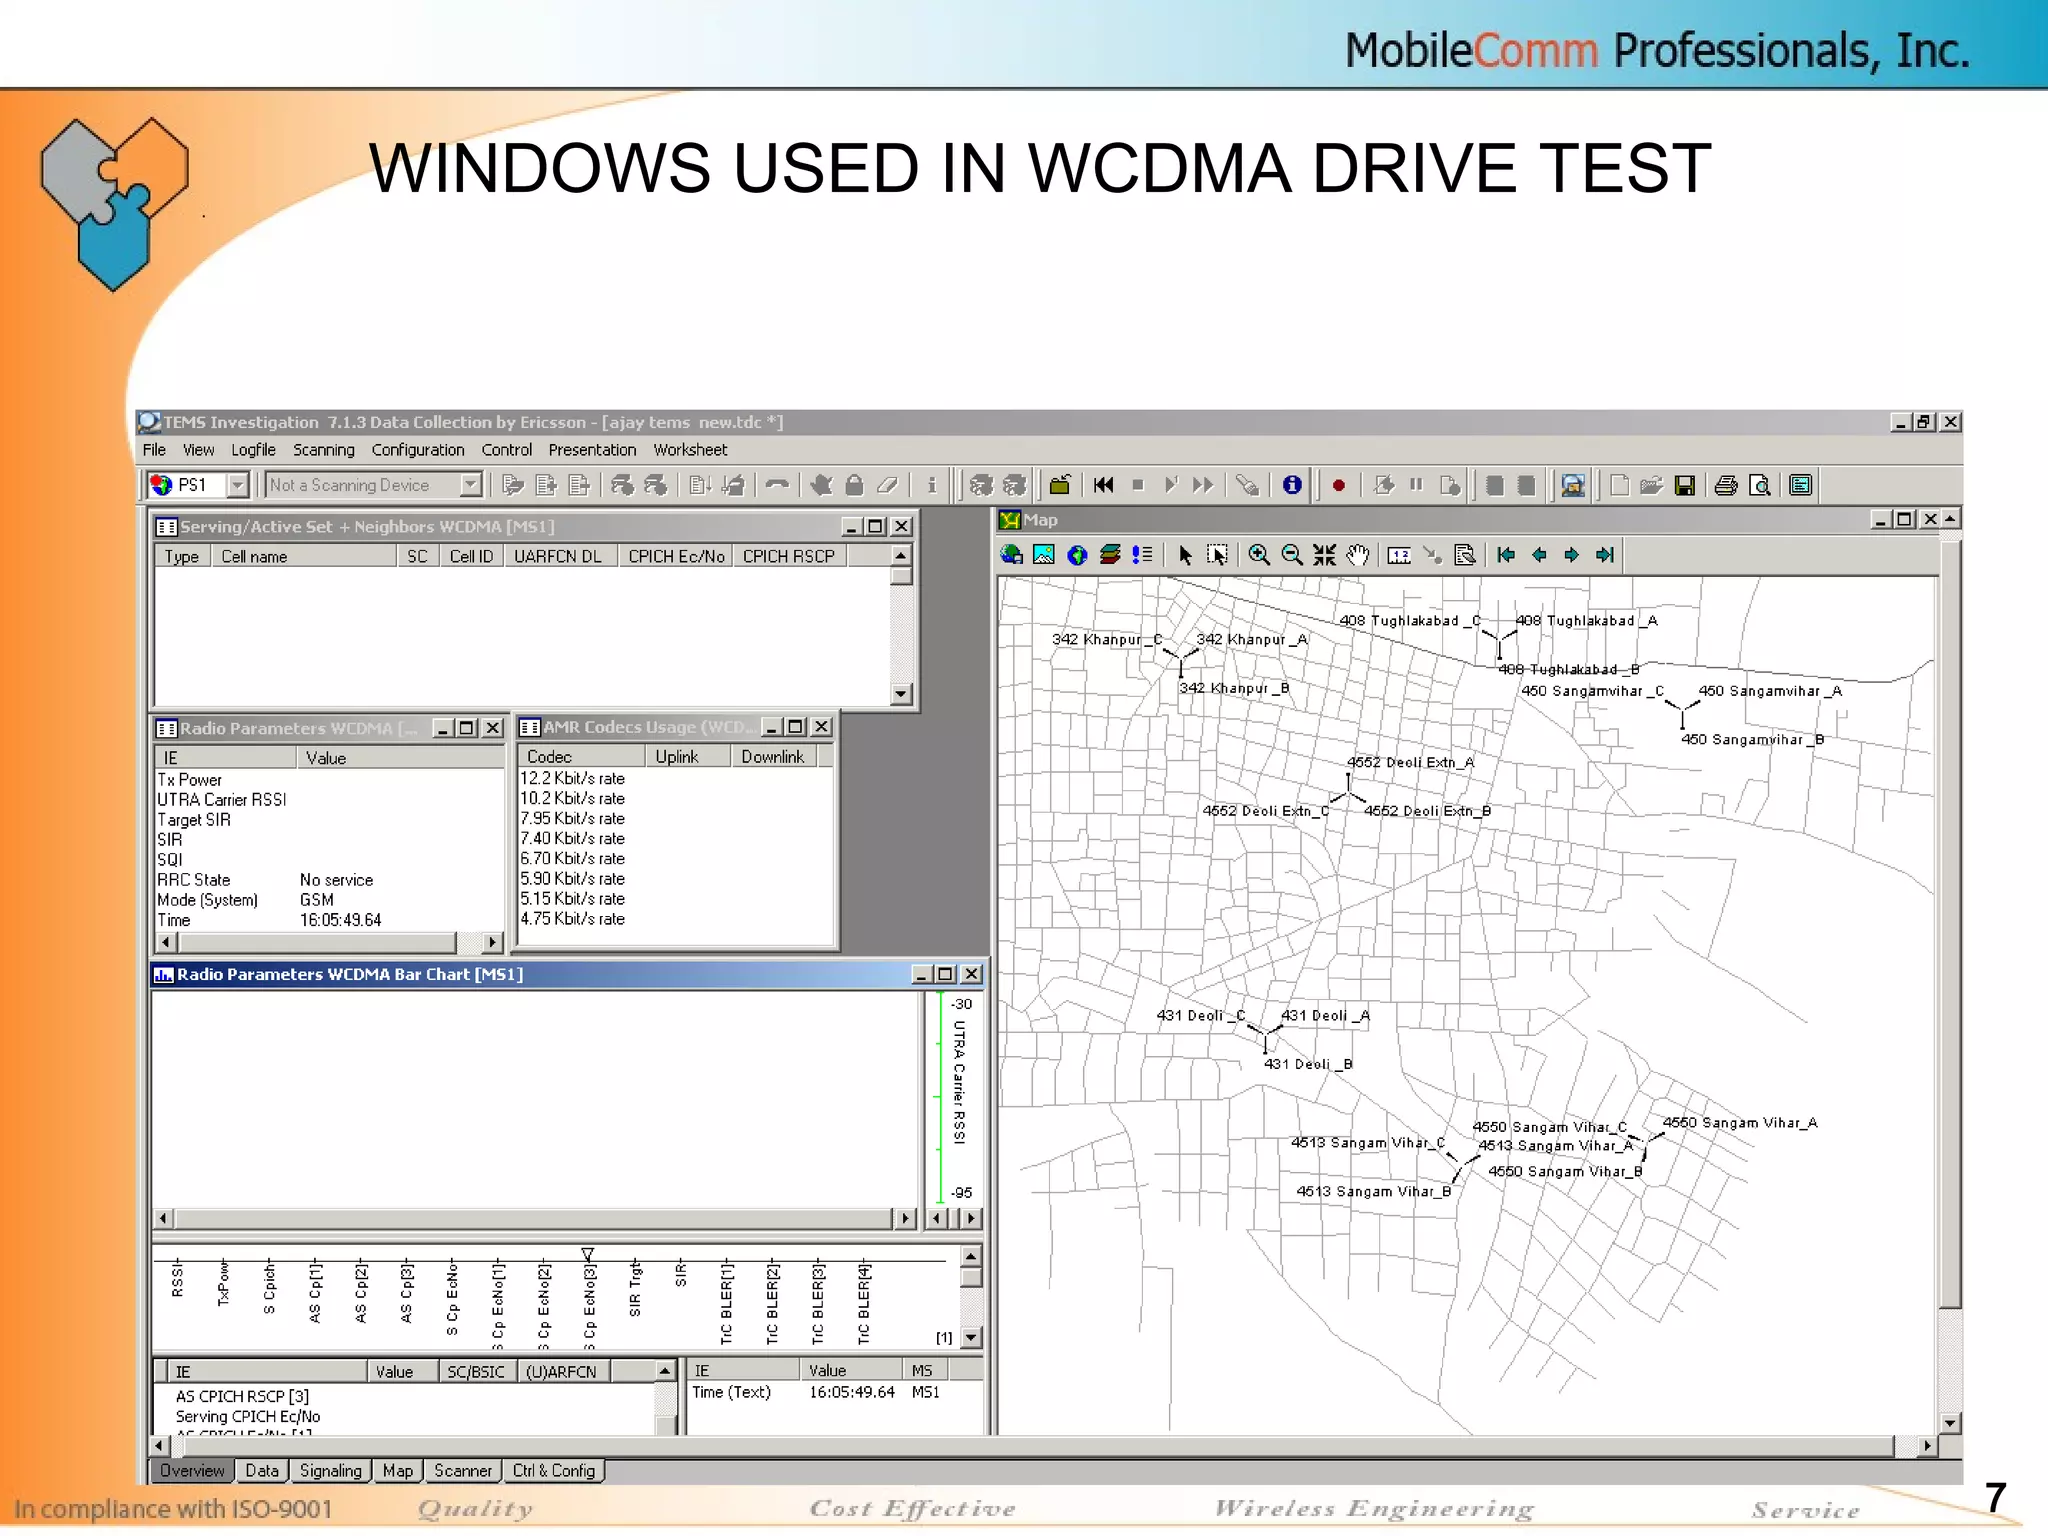Open the Presentation menu
The height and width of the screenshot is (1536, 2048).
592,450
